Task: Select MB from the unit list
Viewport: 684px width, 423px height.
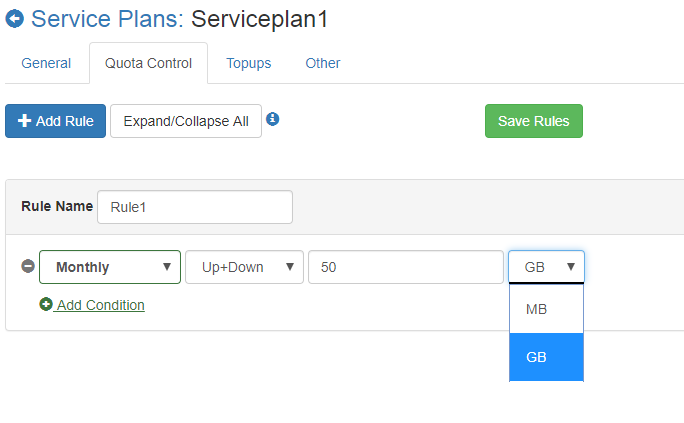Action: pyautogui.click(x=546, y=309)
